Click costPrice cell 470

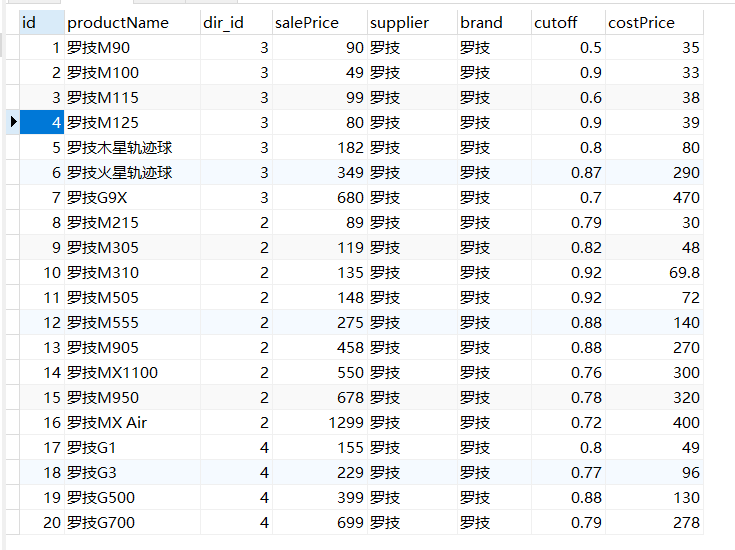(654, 197)
